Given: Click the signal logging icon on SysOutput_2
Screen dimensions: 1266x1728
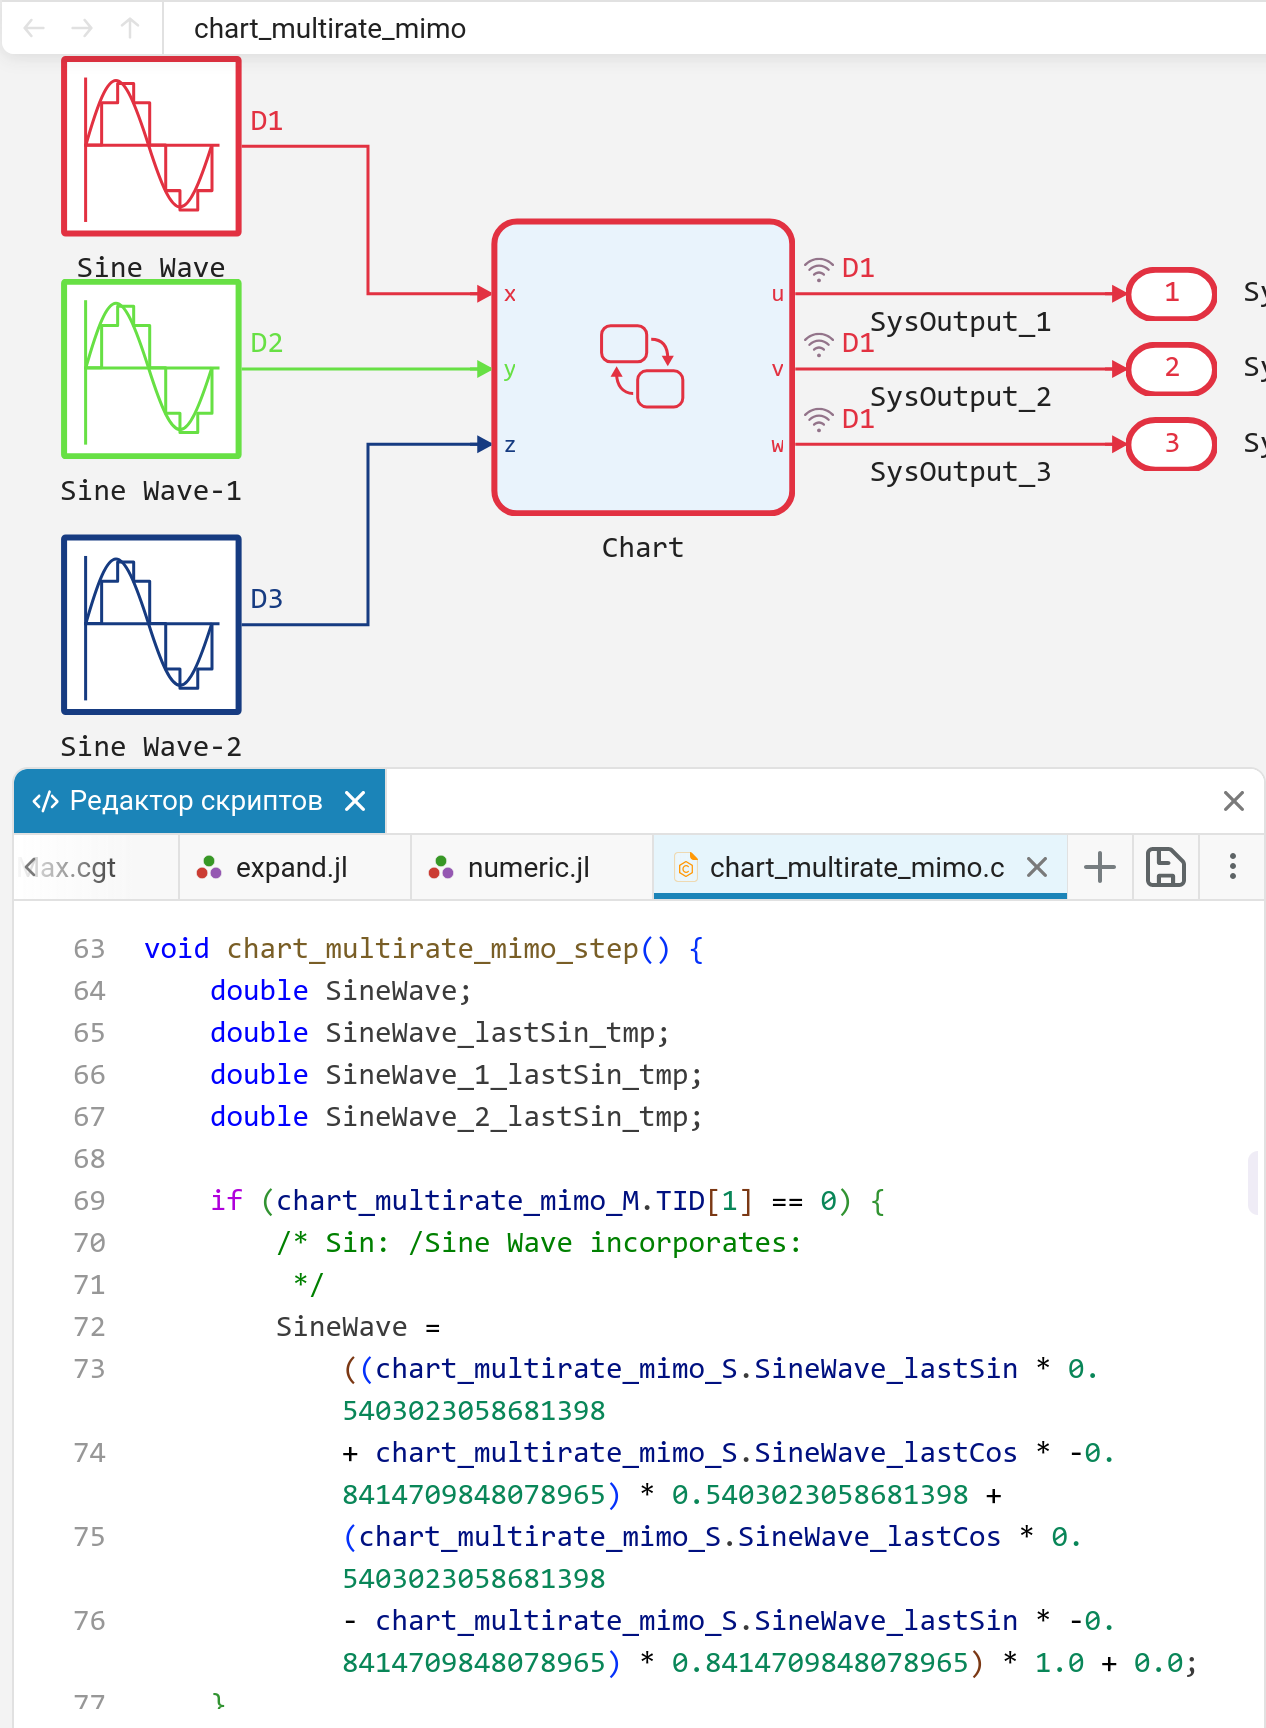Looking at the screenshot, I should pos(819,344).
